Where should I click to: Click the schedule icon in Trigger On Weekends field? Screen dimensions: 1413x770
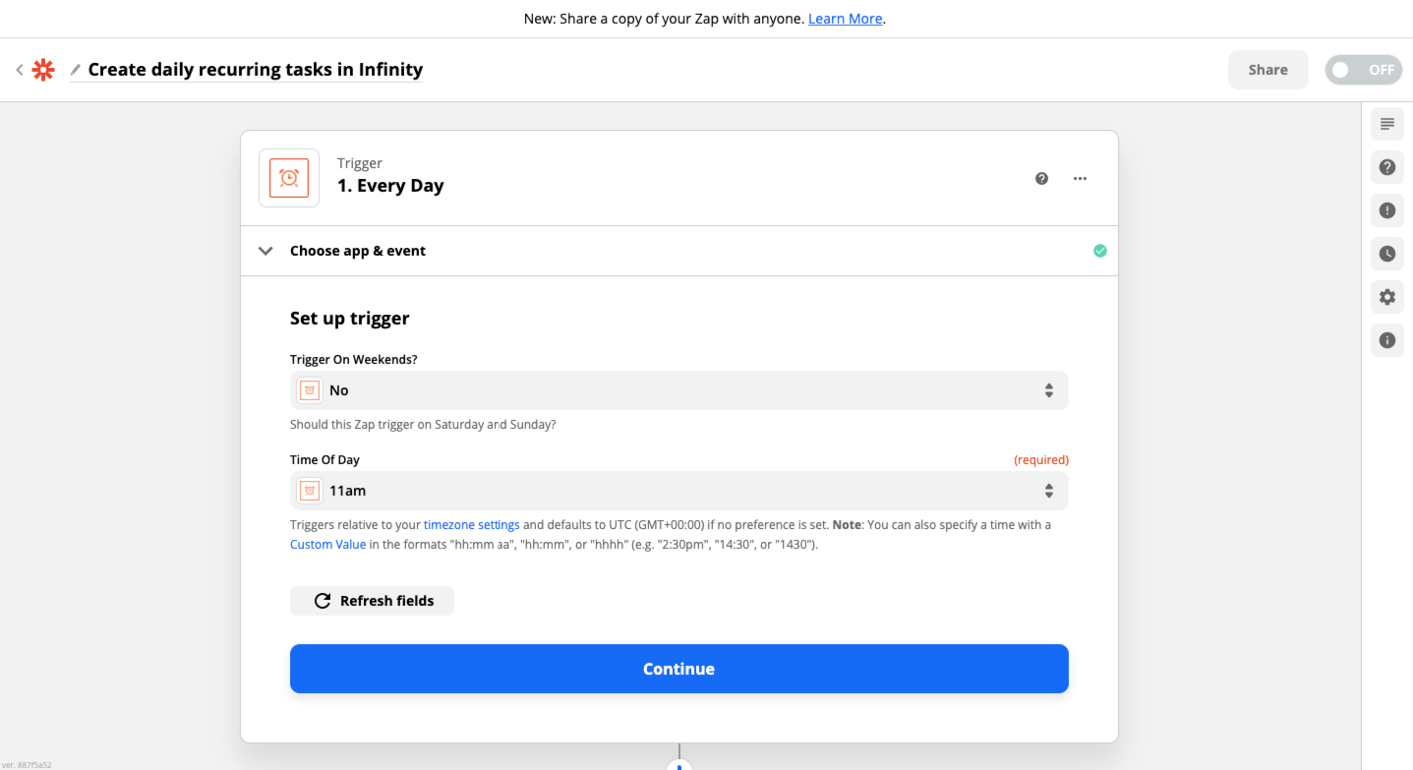coord(310,391)
